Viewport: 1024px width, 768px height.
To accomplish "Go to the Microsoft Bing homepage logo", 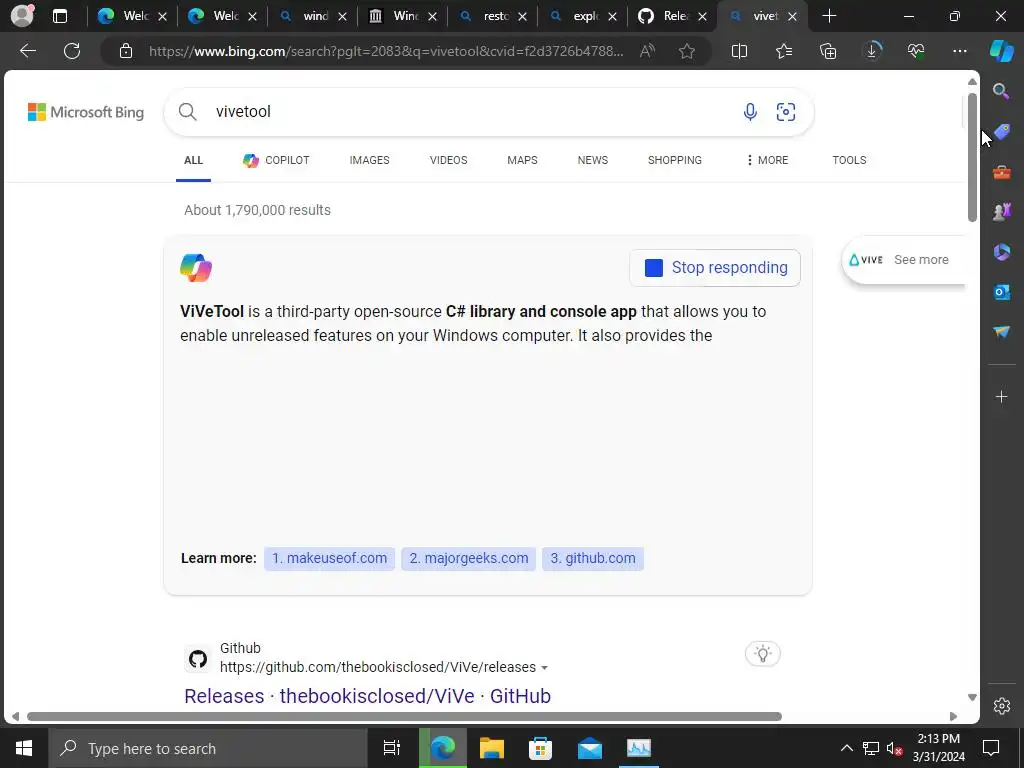I will pyautogui.click(x=86, y=112).
